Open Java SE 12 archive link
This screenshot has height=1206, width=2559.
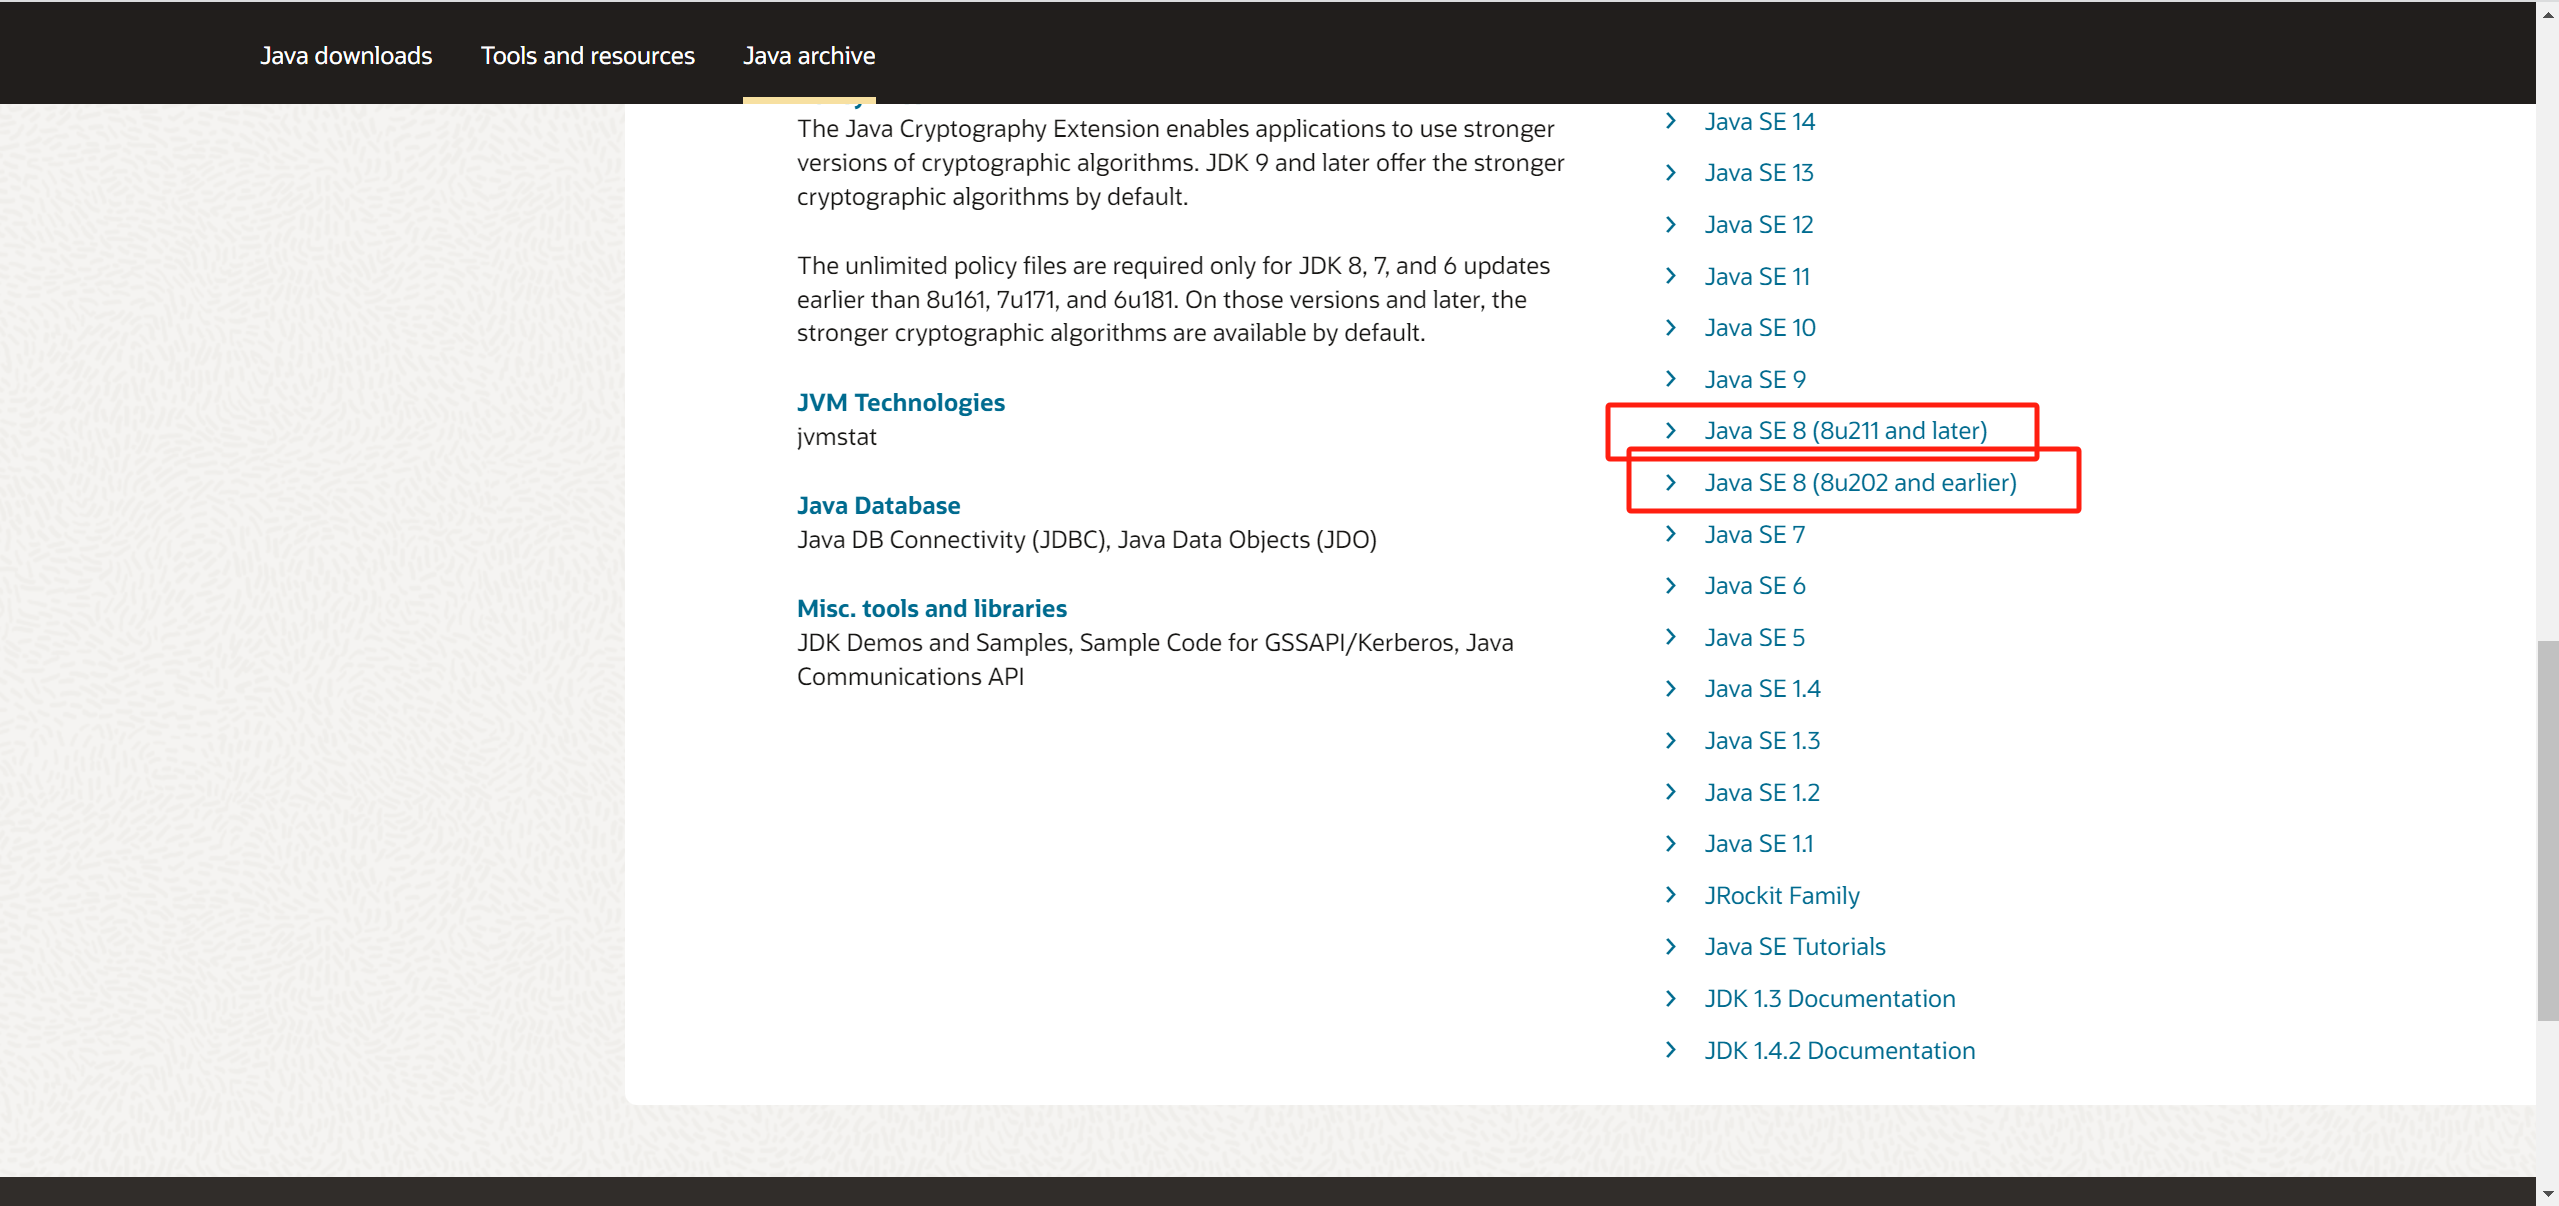coord(1758,225)
